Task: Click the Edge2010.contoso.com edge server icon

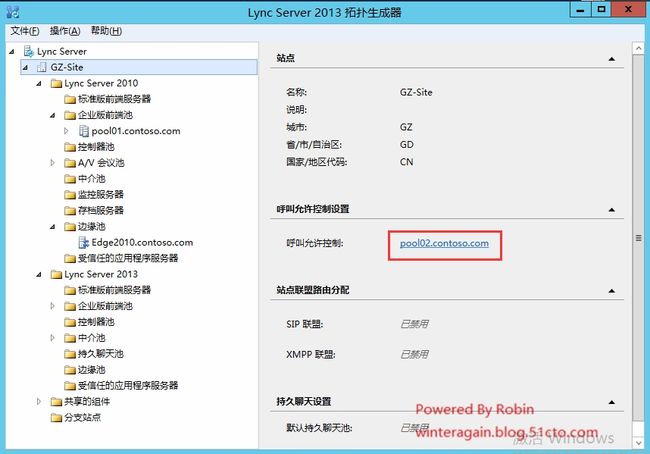Action: [84, 243]
